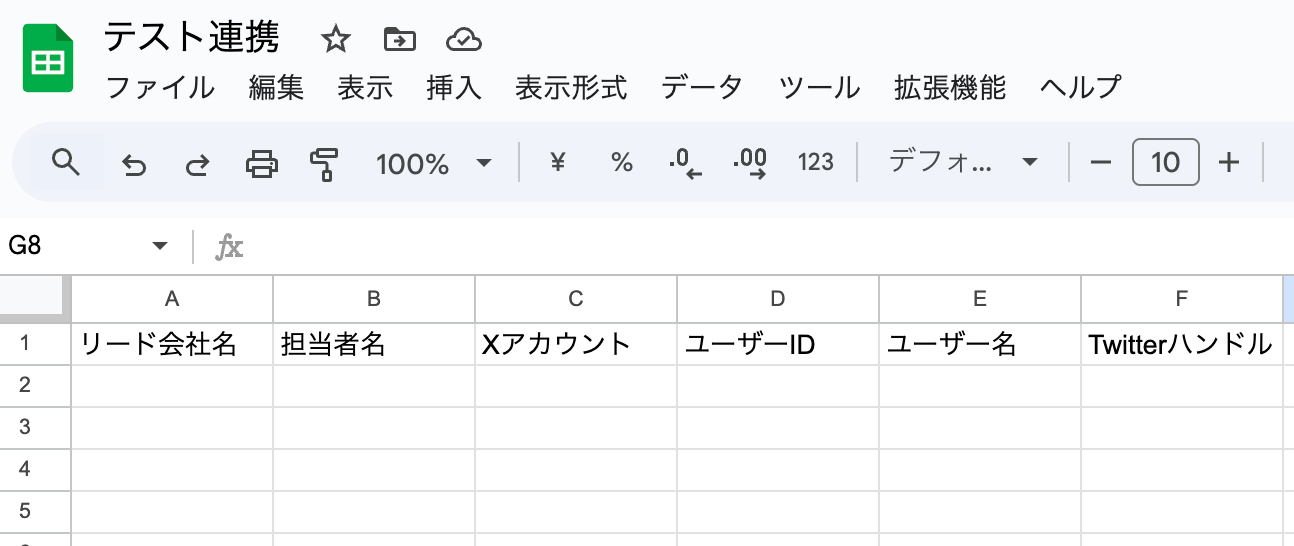
Task: Click the G8 name box field
Action: click(75, 246)
